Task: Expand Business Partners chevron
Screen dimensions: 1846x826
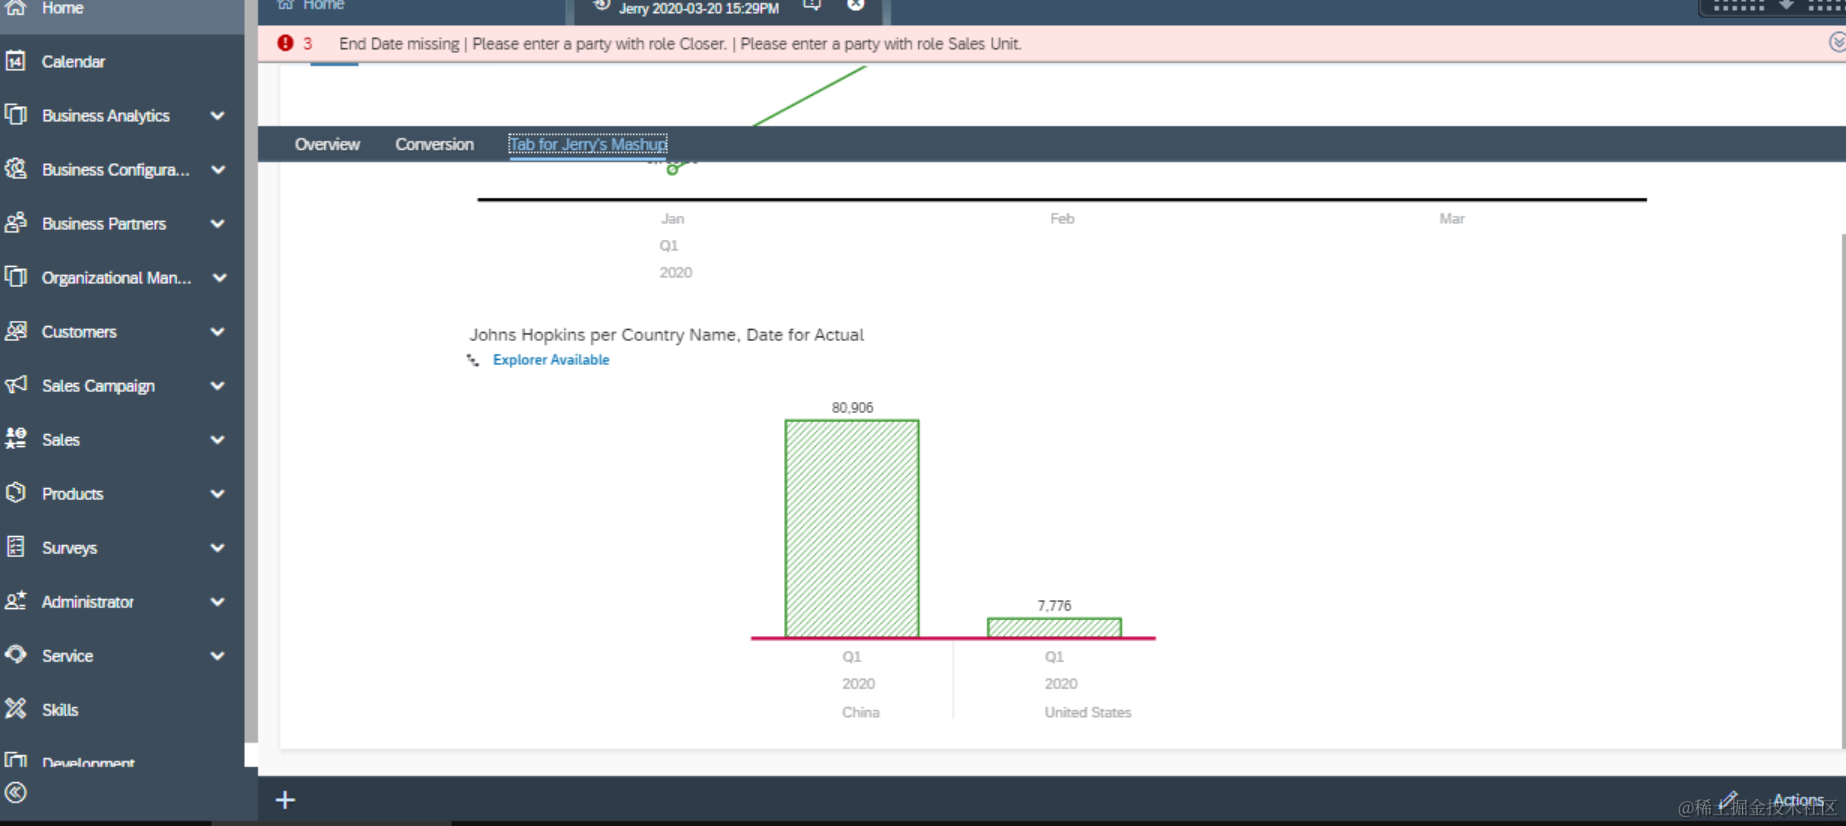Action: (217, 224)
